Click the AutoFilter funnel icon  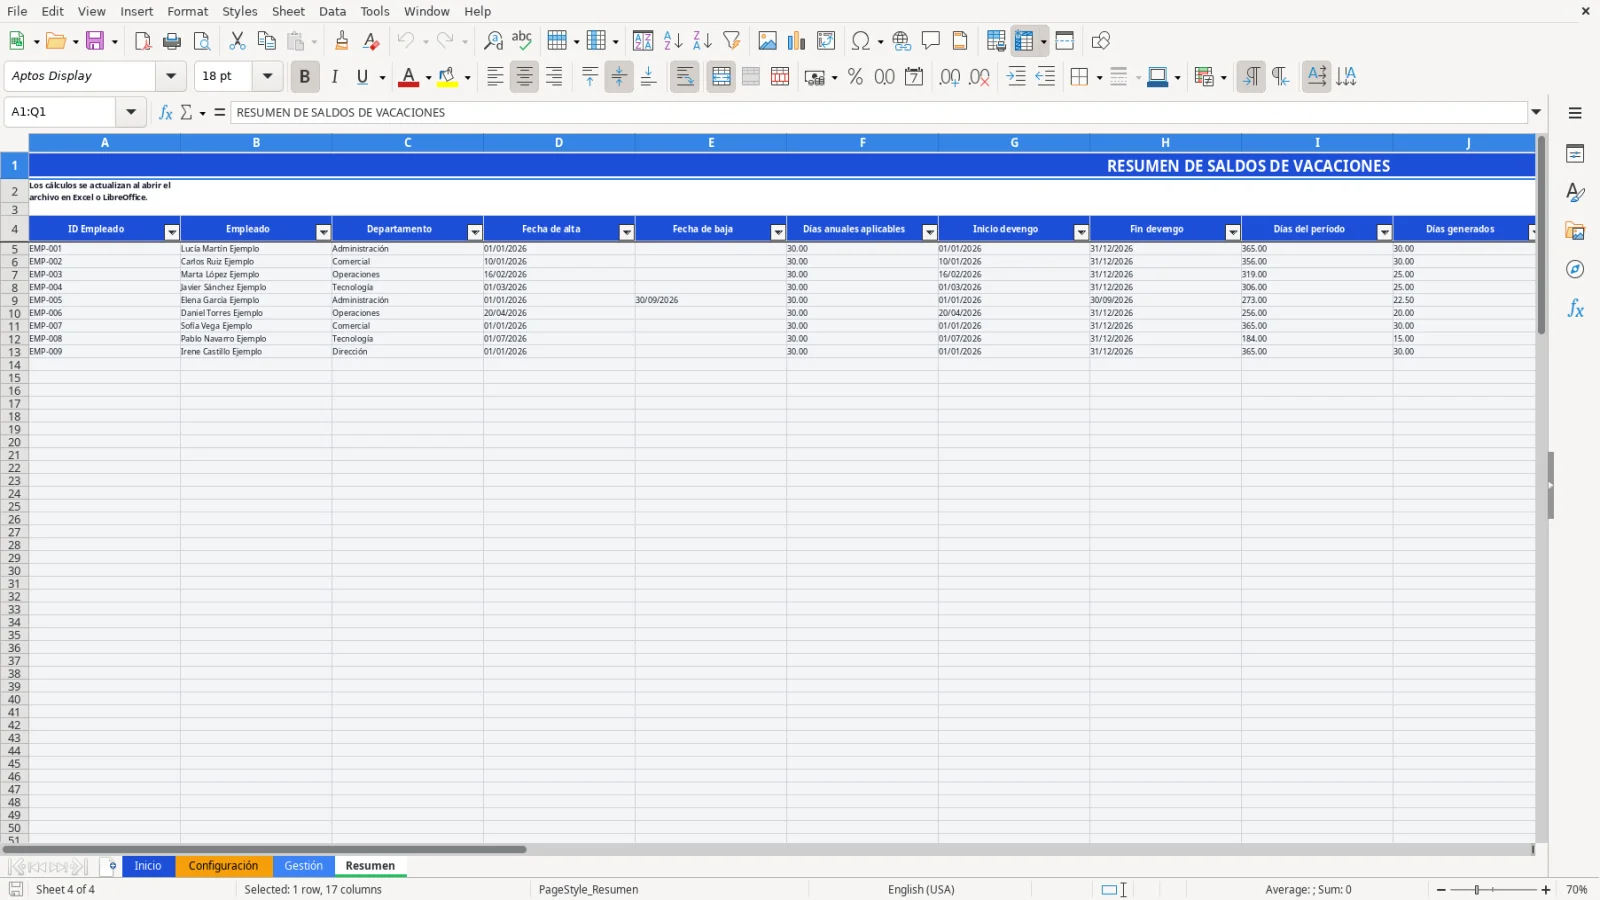732,41
